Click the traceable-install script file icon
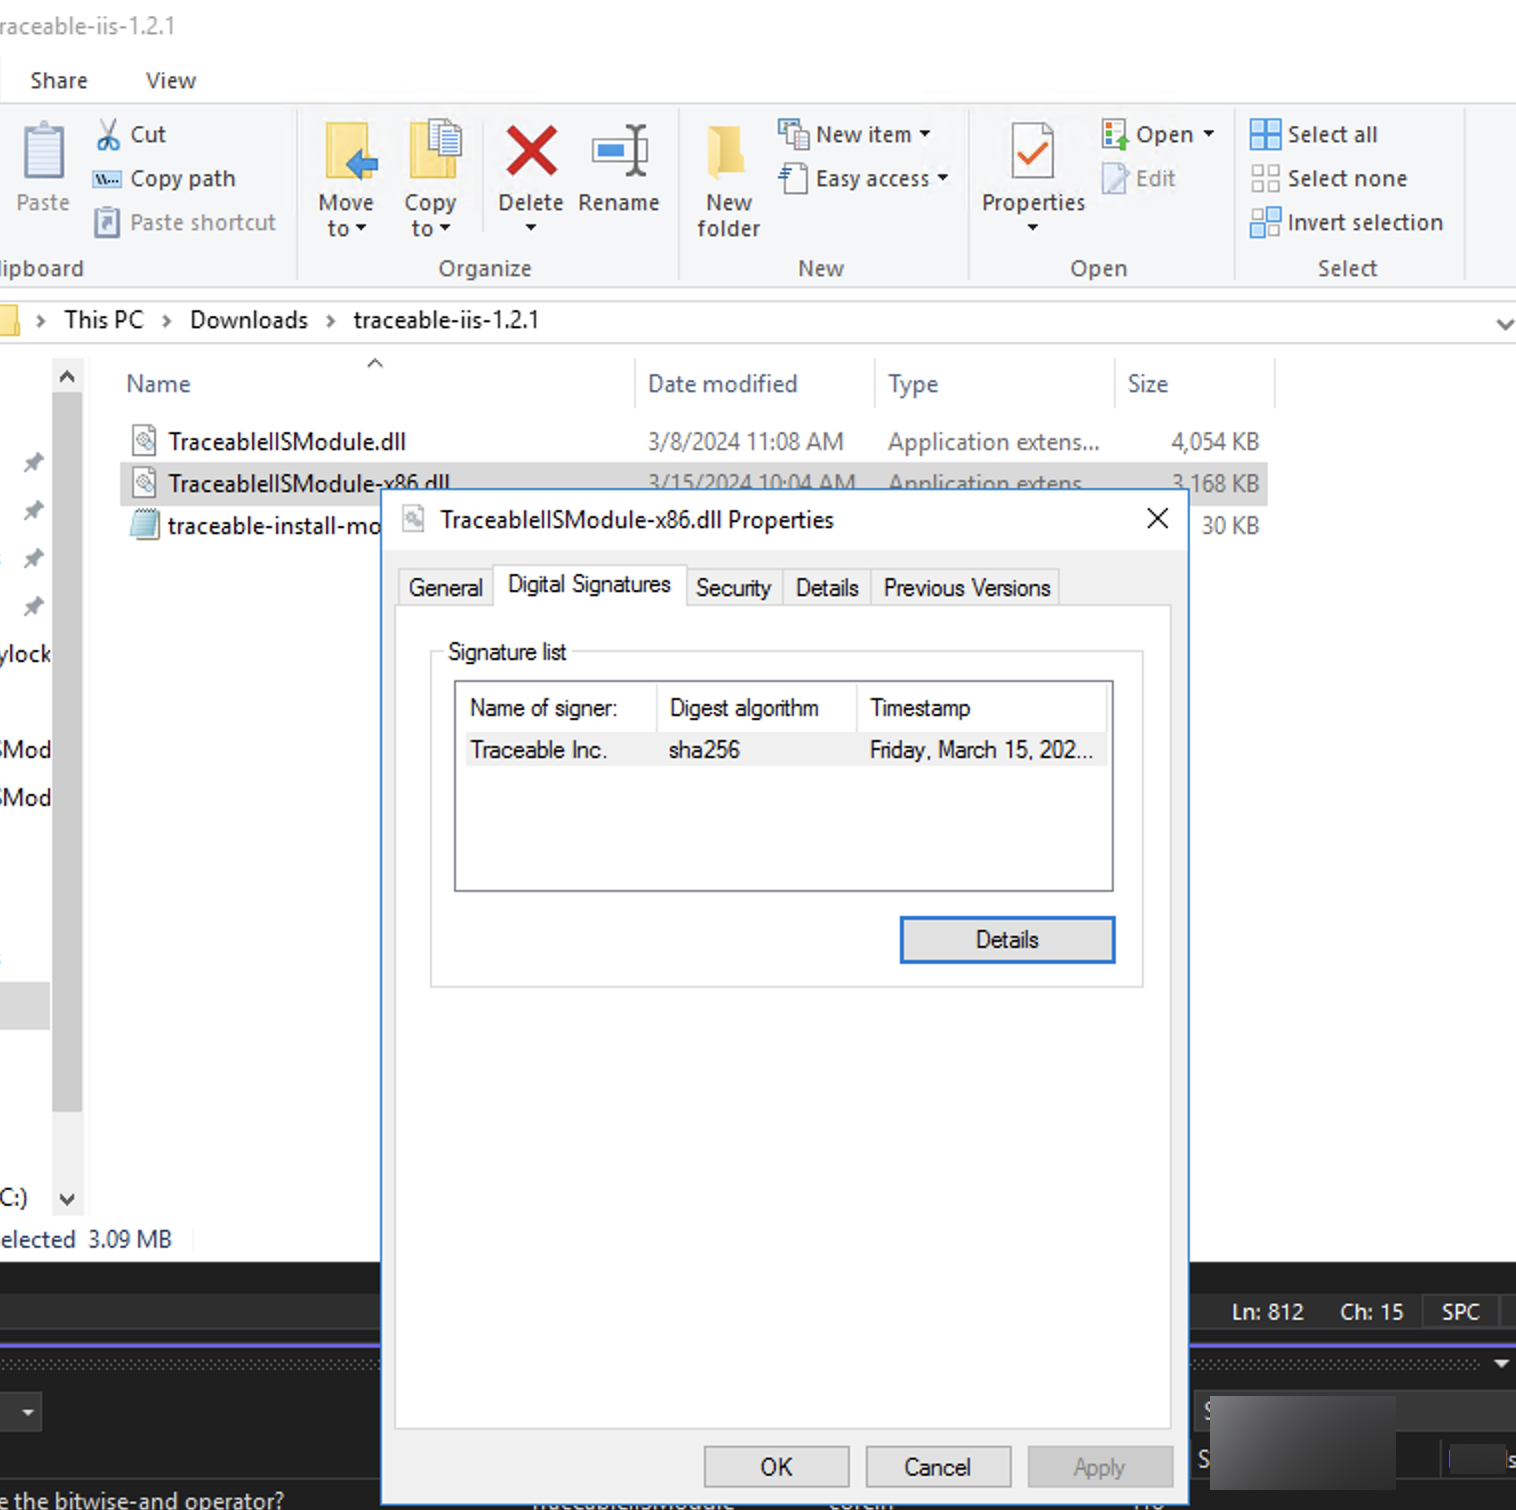1516x1510 pixels. click(x=145, y=525)
